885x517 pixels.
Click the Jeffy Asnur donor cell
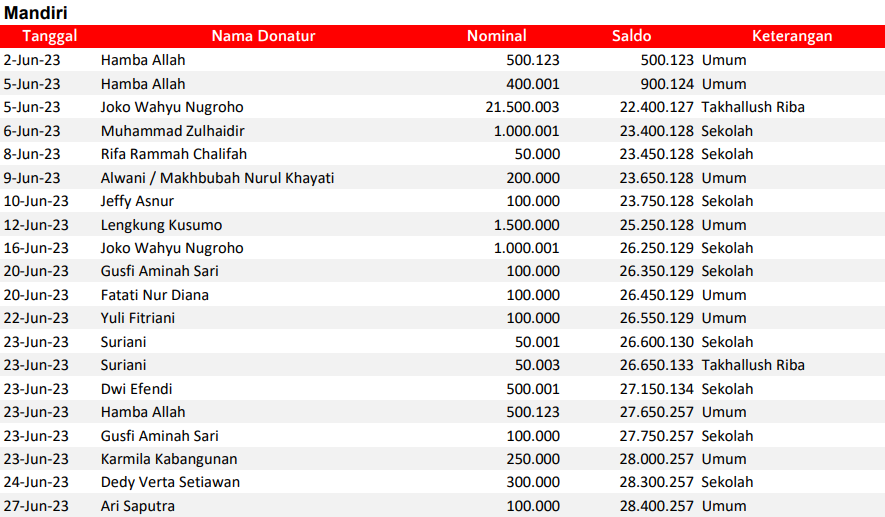click(x=138, y=201)
